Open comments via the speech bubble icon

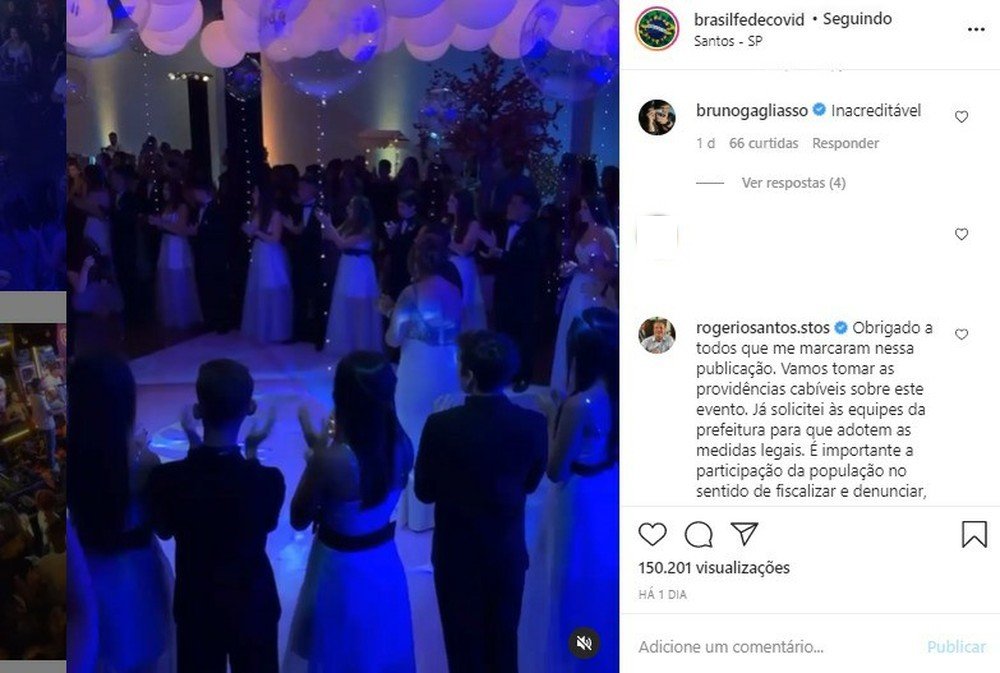pyautogui.click(x=698, y=535)
